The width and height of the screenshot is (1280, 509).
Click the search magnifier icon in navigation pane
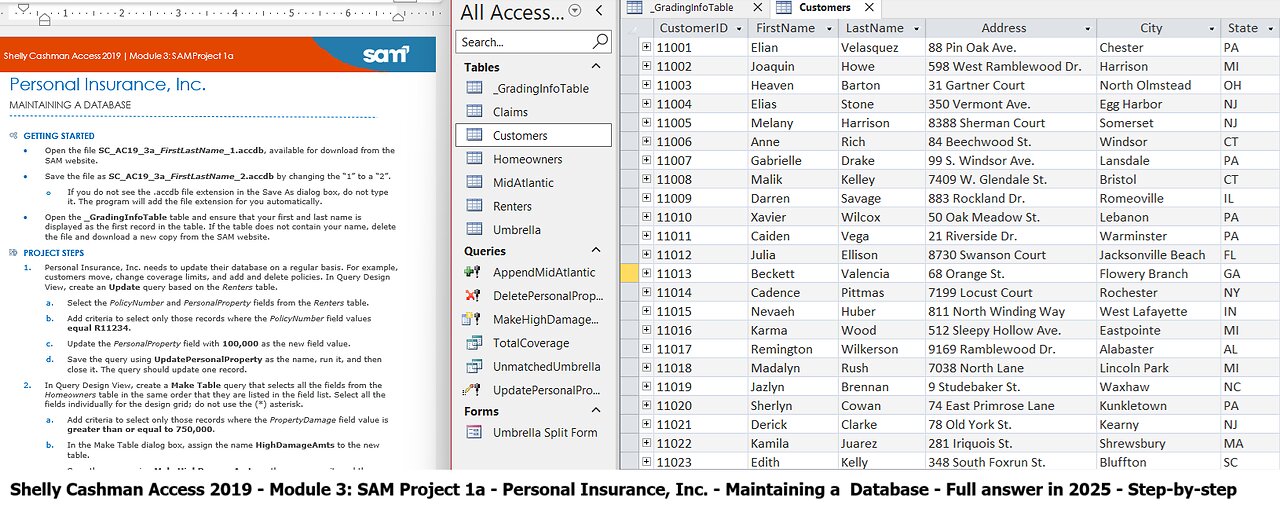click(600, 41)
